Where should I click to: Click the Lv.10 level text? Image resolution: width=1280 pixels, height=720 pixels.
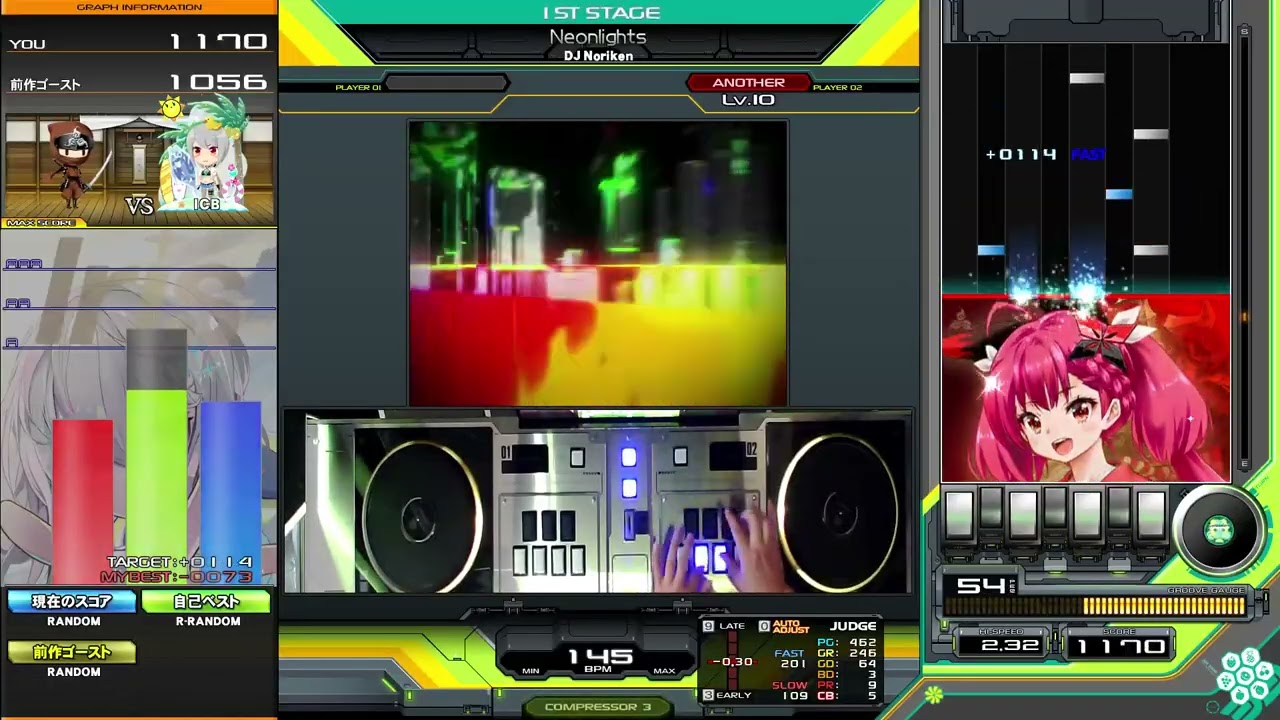748,100
